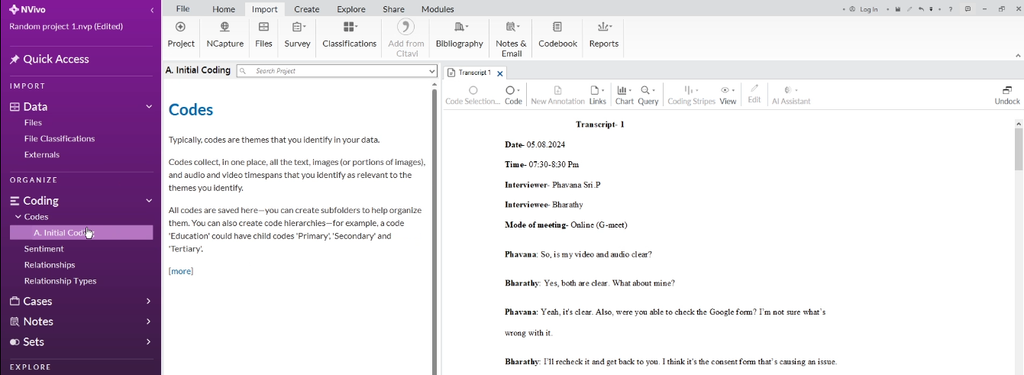The width and height of the screenshot is (1024, 375).
Task: Close the Transcript 1 tab
Action: click(500, 73)
